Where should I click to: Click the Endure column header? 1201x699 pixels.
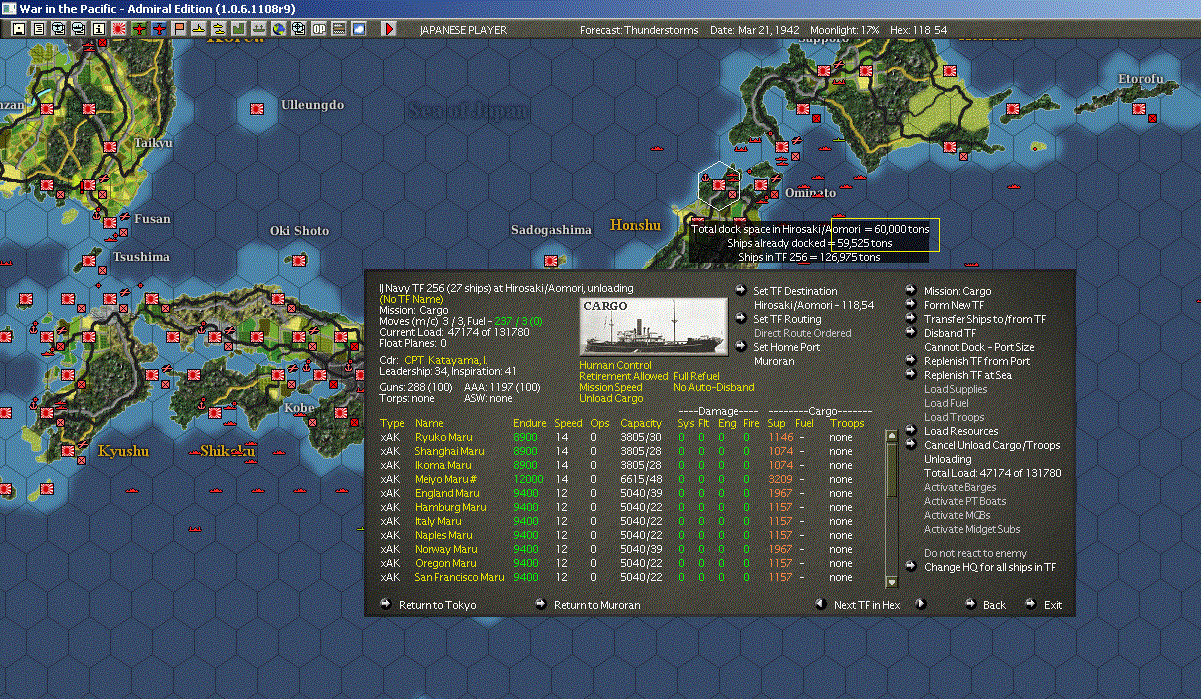coord(529,423)
